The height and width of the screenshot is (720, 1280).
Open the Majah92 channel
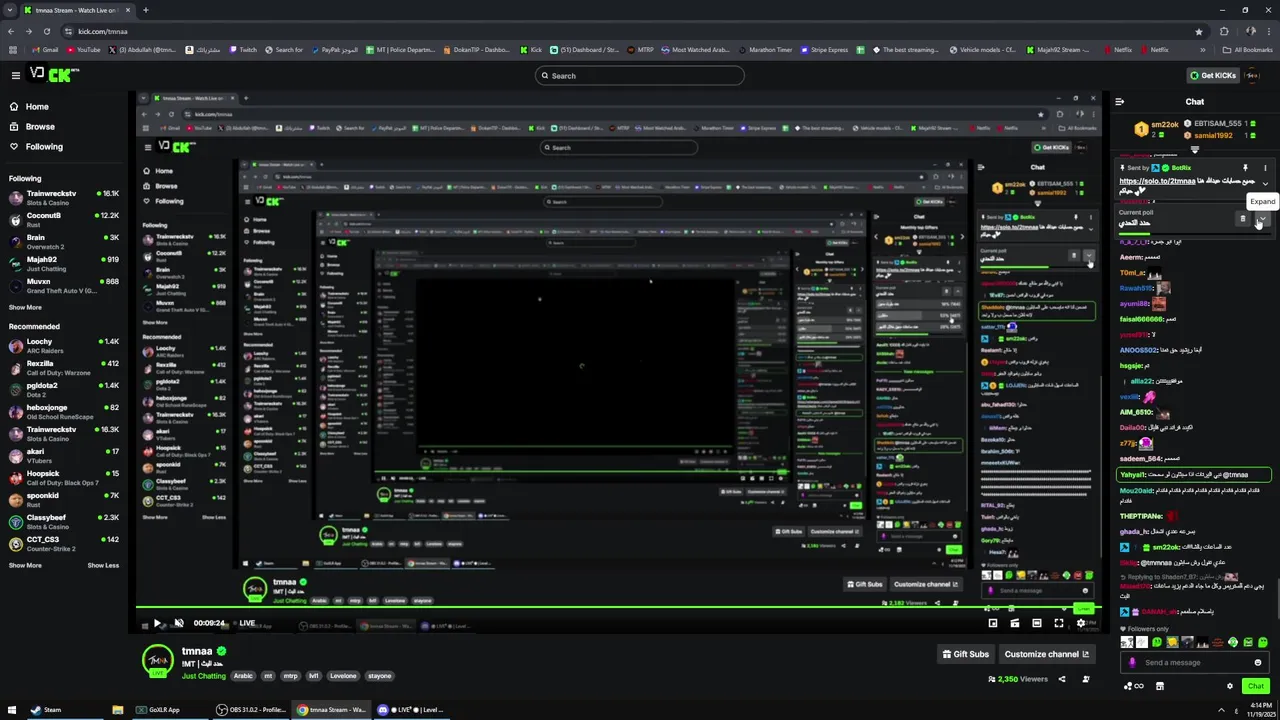(62, 263)
